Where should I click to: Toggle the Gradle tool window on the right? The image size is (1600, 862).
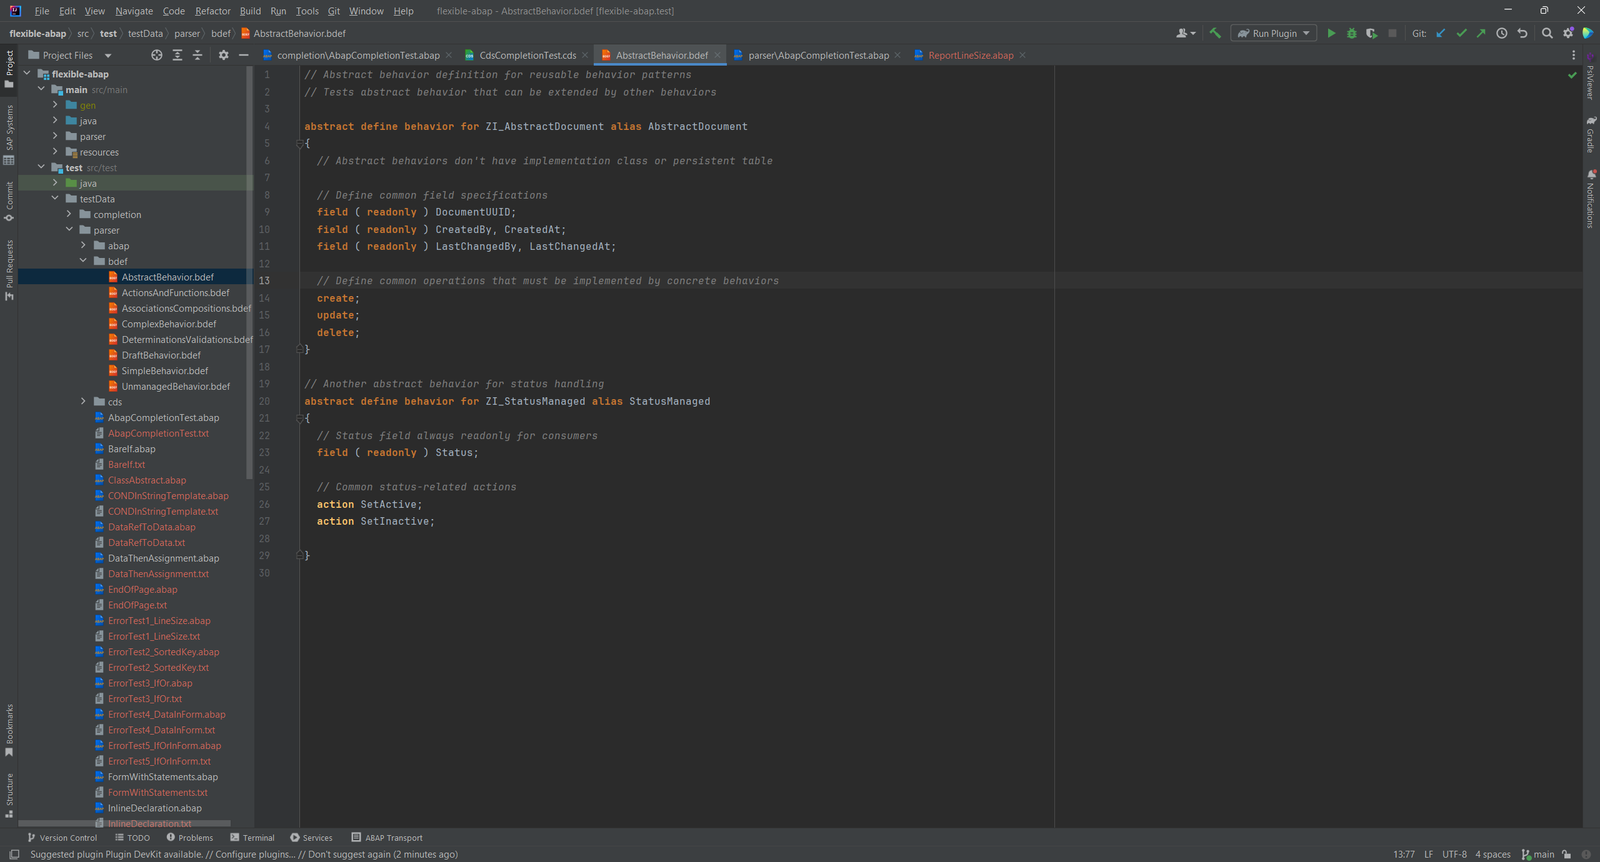(x=1590, y=134)
